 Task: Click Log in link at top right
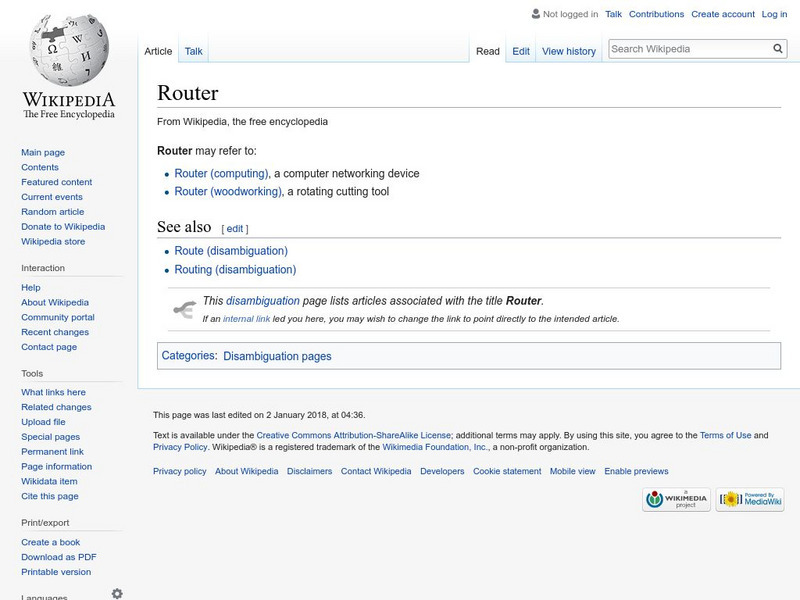(774, 14)
